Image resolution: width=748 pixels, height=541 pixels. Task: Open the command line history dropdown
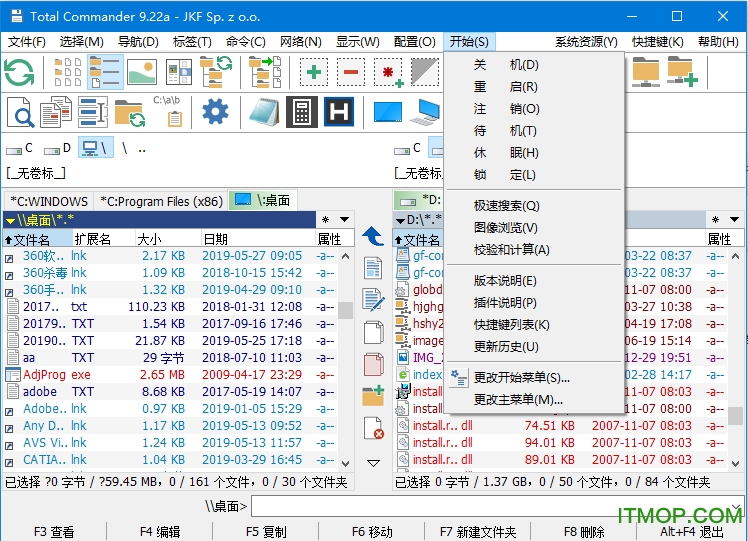pos(737,506)
